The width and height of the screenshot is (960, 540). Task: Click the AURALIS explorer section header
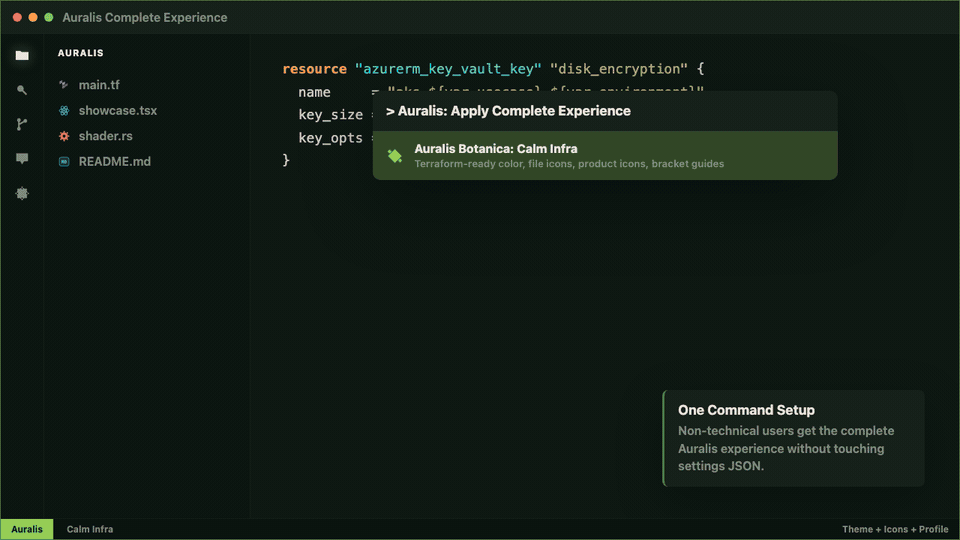pos(81,53)
